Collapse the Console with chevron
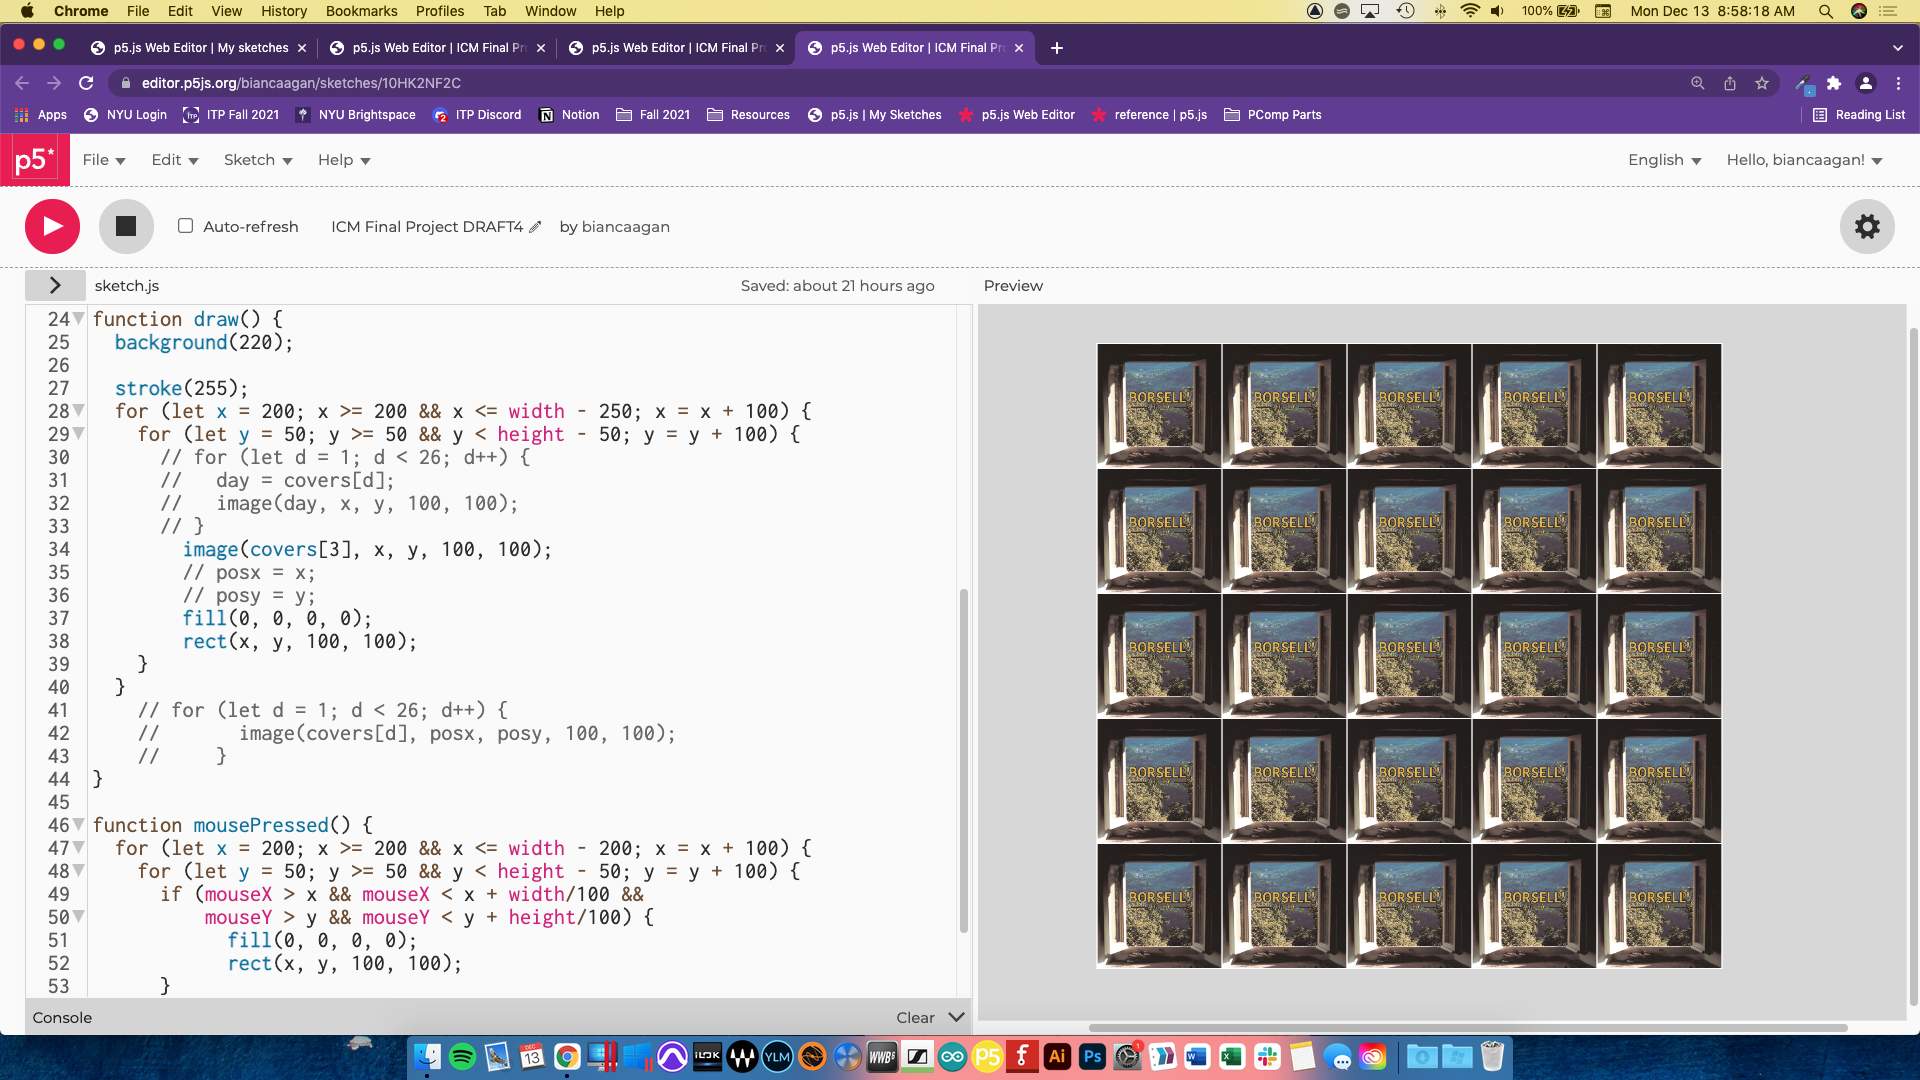 [956, 1017]
